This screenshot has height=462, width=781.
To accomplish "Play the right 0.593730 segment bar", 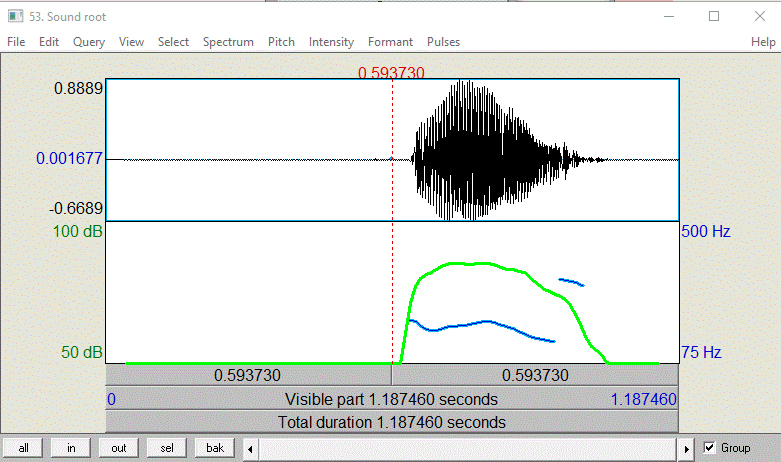I will [x=535, y=375].
